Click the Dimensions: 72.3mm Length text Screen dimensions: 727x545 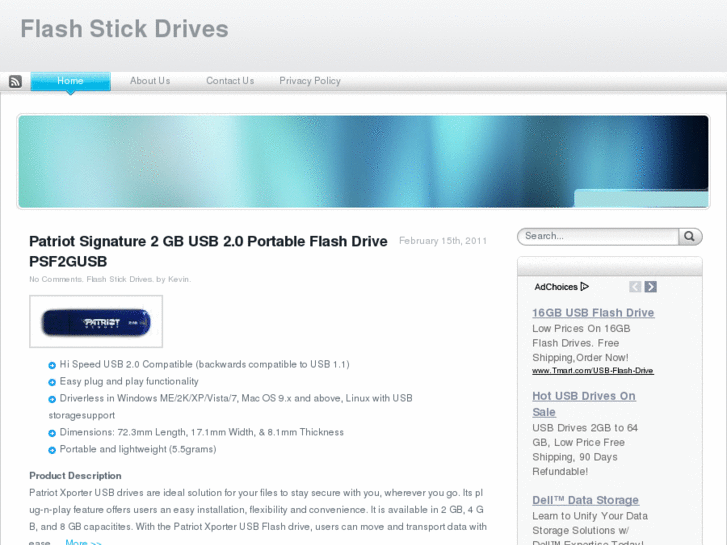click(x=202, y=432)
